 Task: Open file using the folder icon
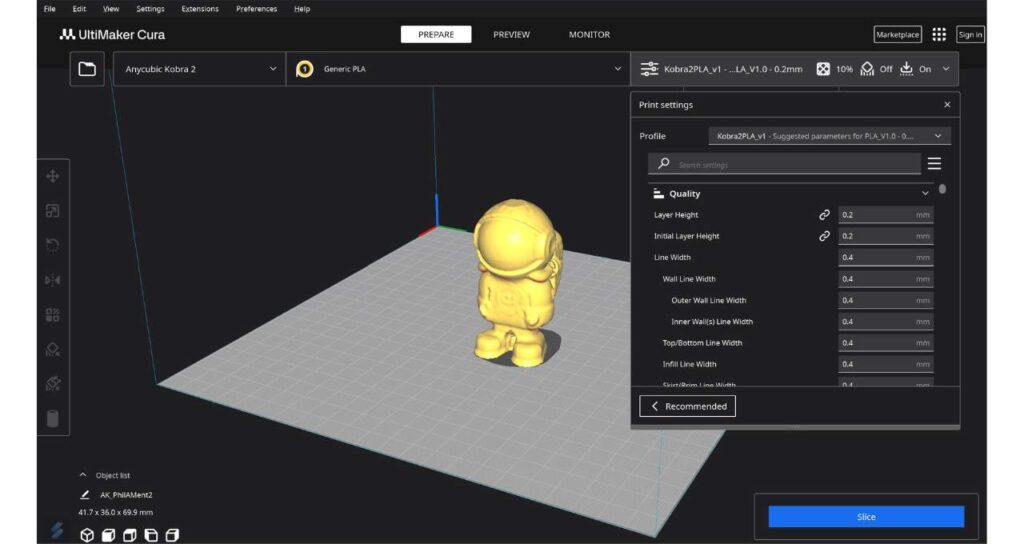(x=87, y=69)
